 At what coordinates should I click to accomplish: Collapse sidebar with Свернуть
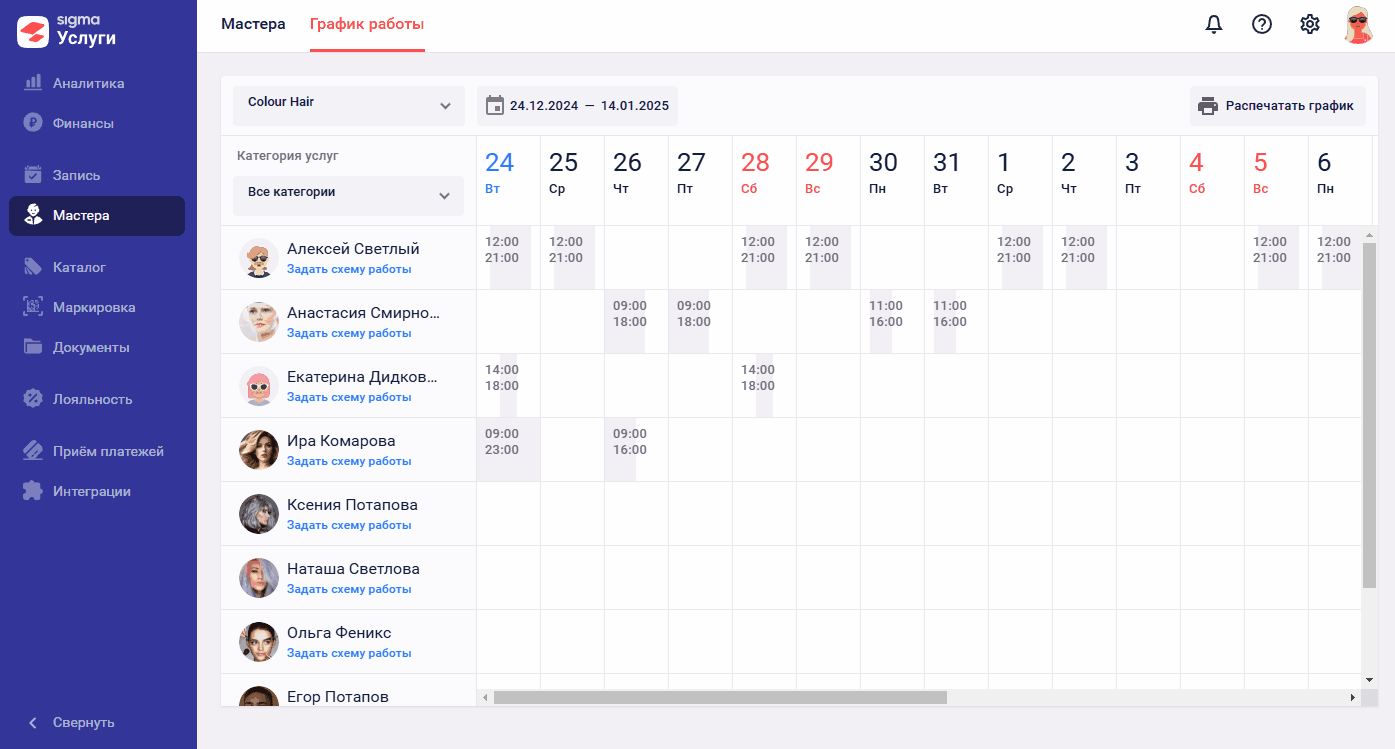point(83,722)
